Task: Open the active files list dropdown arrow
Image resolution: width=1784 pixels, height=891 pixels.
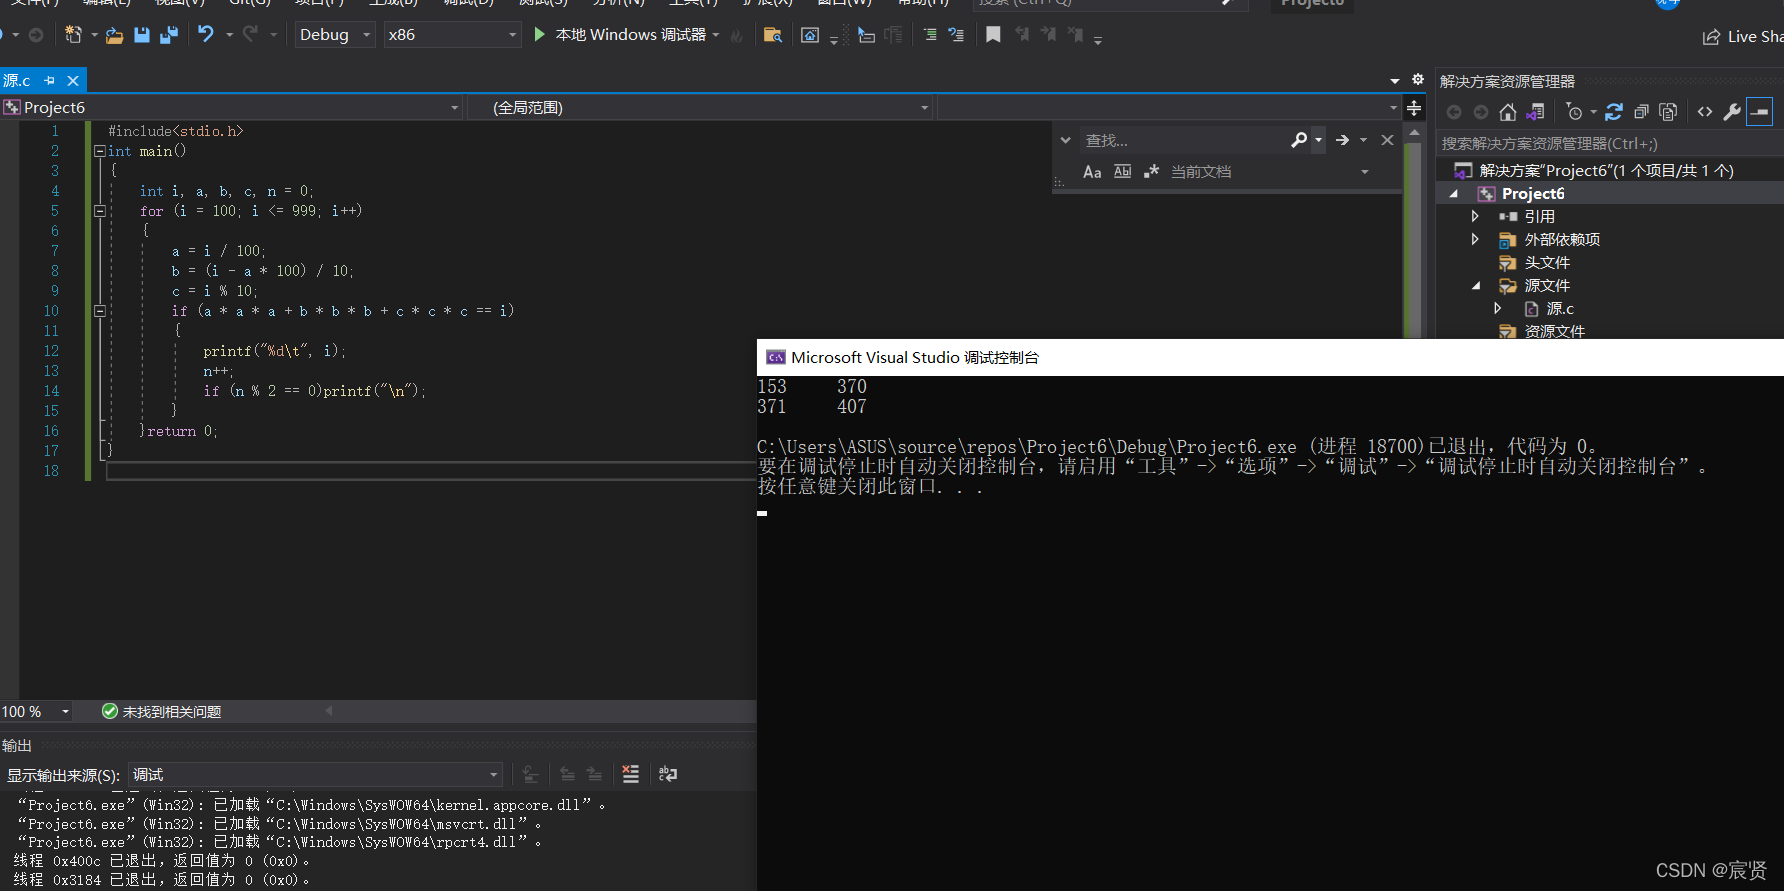Action: pyautogui.click(x=1395, y=80)
